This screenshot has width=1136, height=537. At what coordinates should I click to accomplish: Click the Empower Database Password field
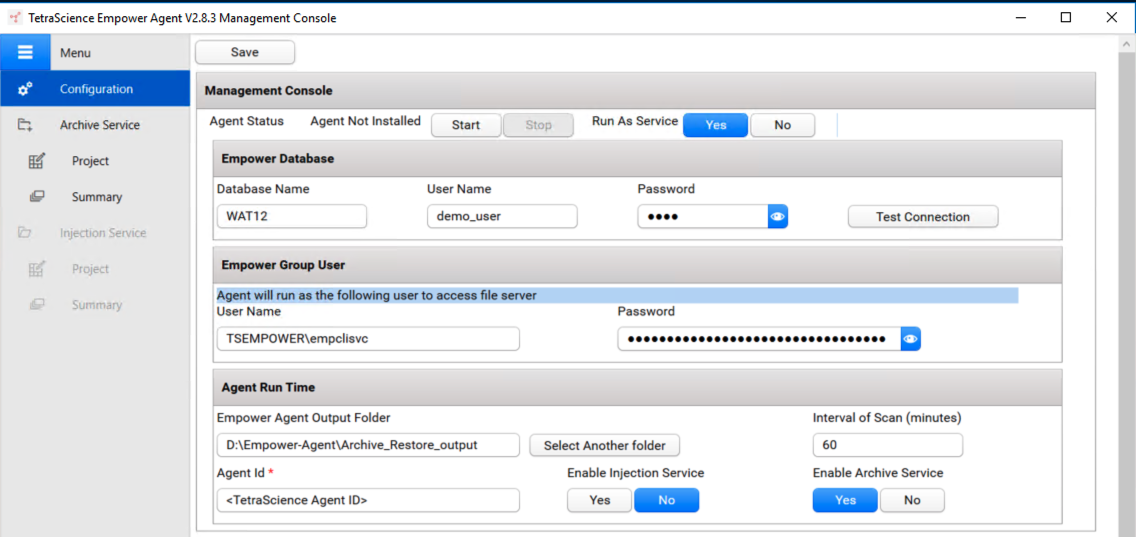(703, 217)
